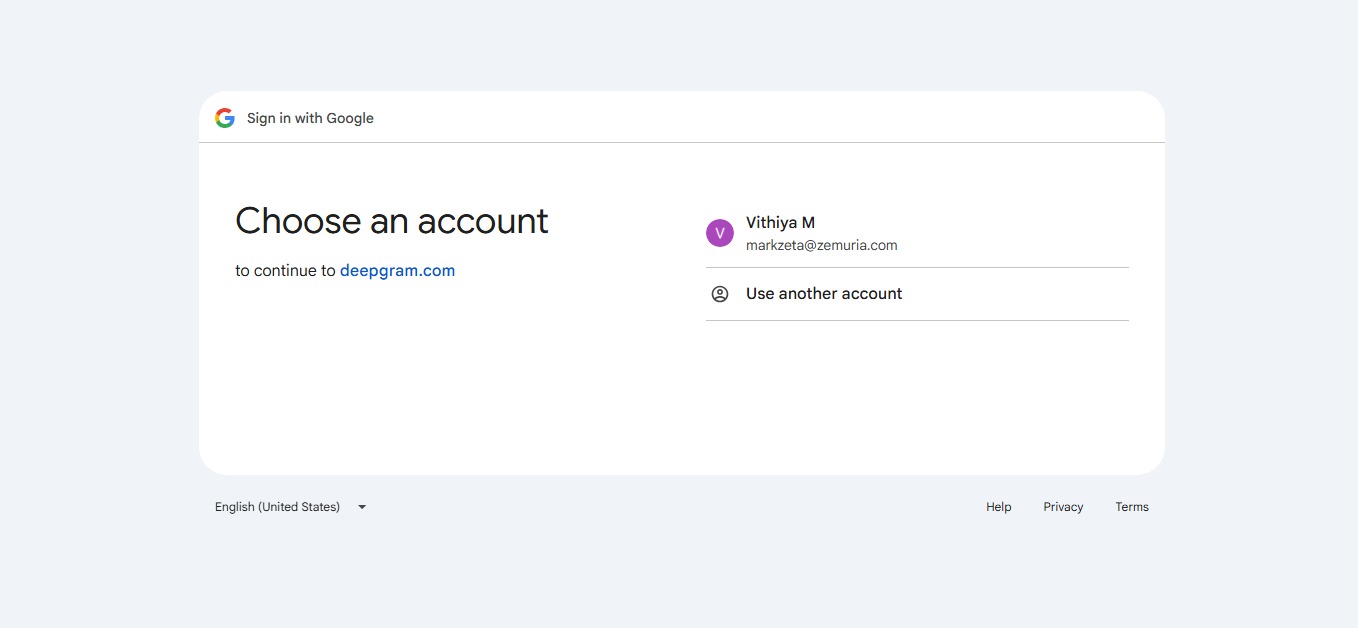Open the deepgram.com link
Viewport: 1358px width, 628px height.
pos(397,270)
